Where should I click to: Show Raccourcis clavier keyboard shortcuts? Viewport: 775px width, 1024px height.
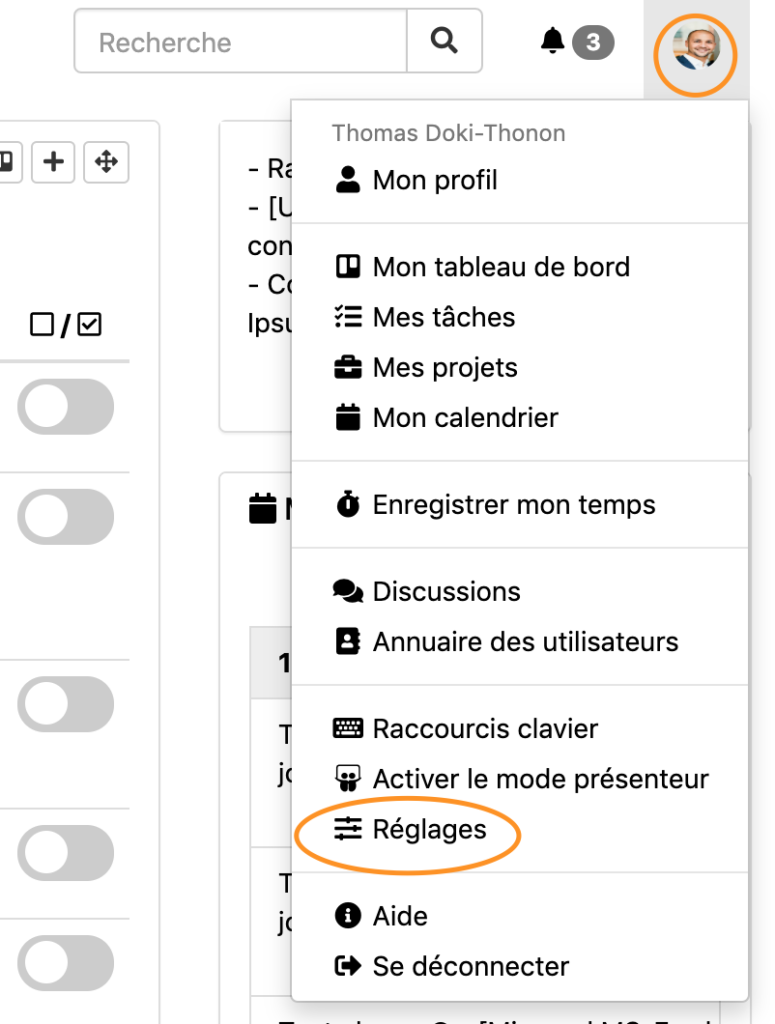click(485, 728)
